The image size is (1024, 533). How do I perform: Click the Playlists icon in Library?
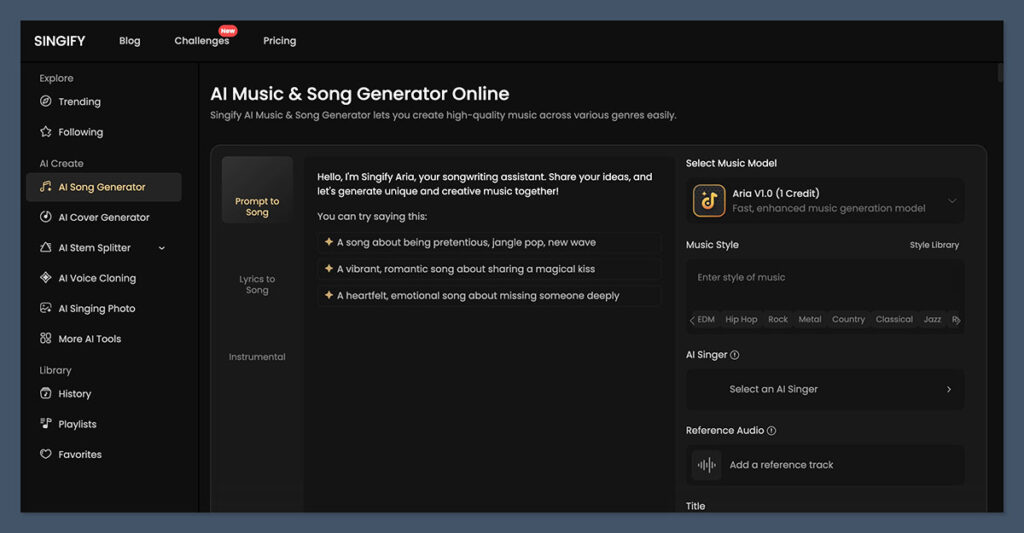pos(46,423)
